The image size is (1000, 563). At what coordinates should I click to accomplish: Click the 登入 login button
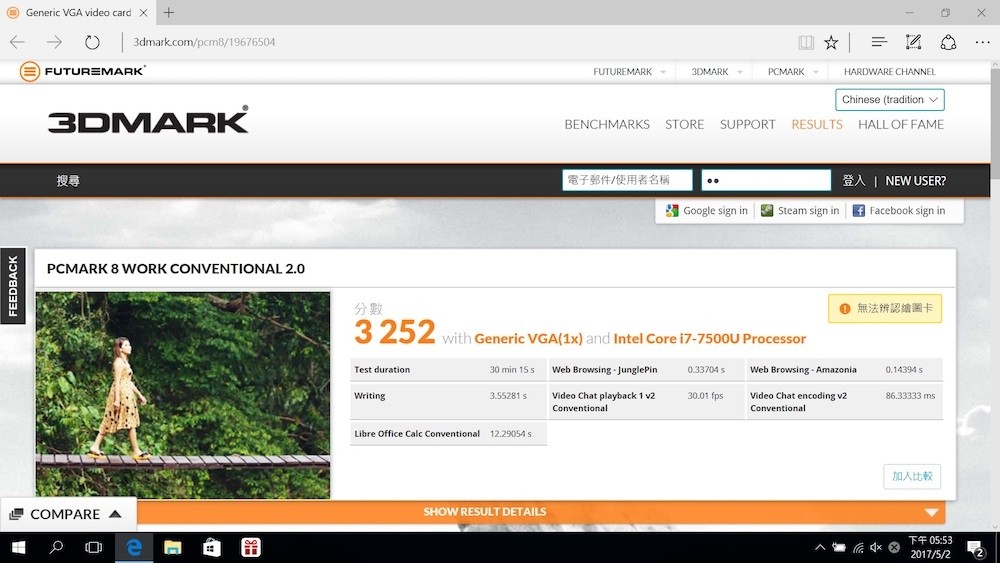853,181
